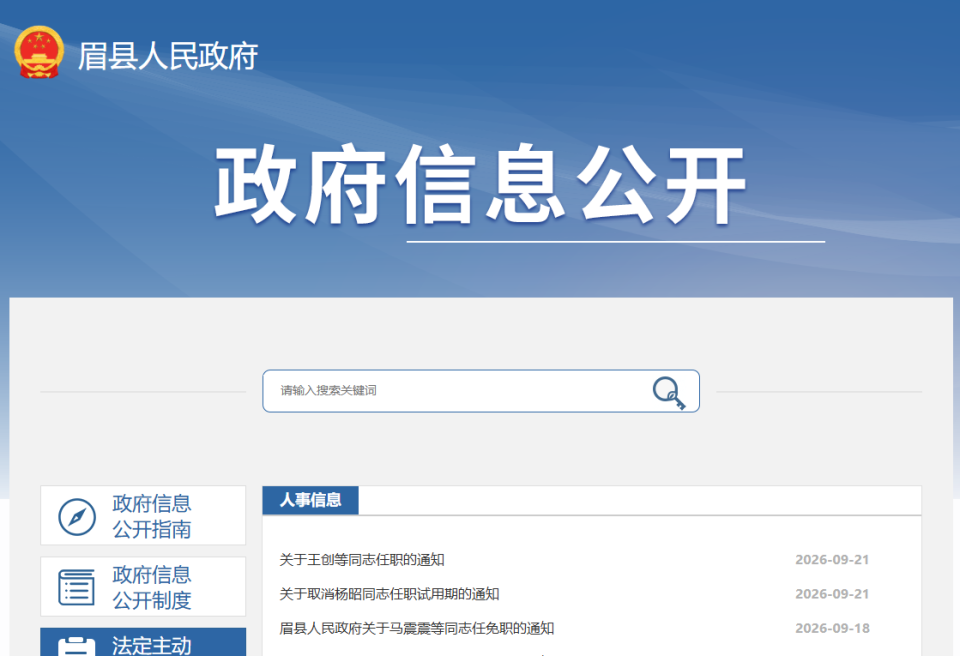Click the 政府信息公开 banner heading
The width and height of the screenshot is (960, 656).
(481, 185)
